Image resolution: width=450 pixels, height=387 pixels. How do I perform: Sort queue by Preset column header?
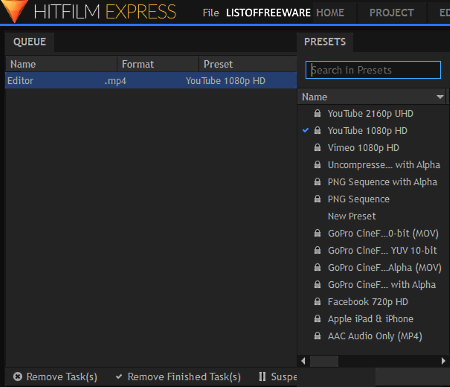point(248,64)
